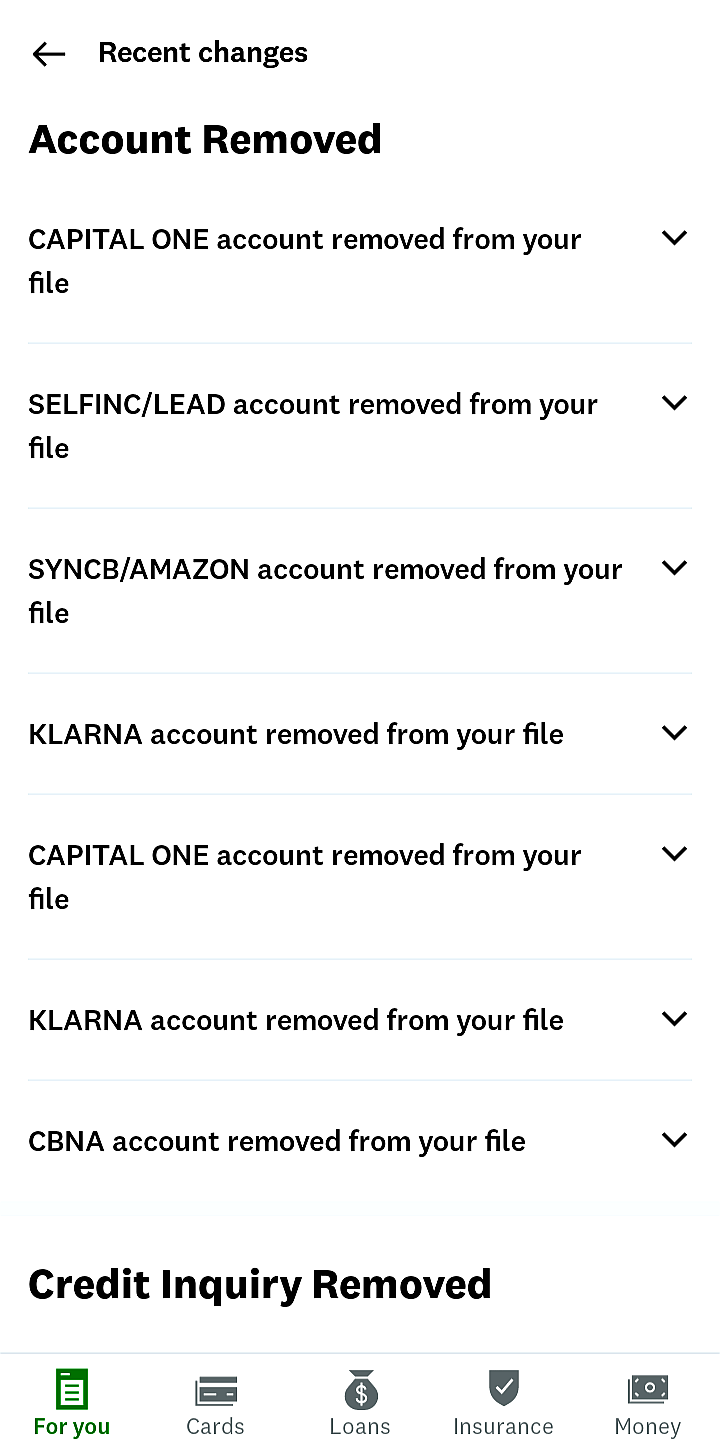Screen dimensions: 720x1451
Task: Tap the first KLARNA account removed text
Action: click(296, 734)
